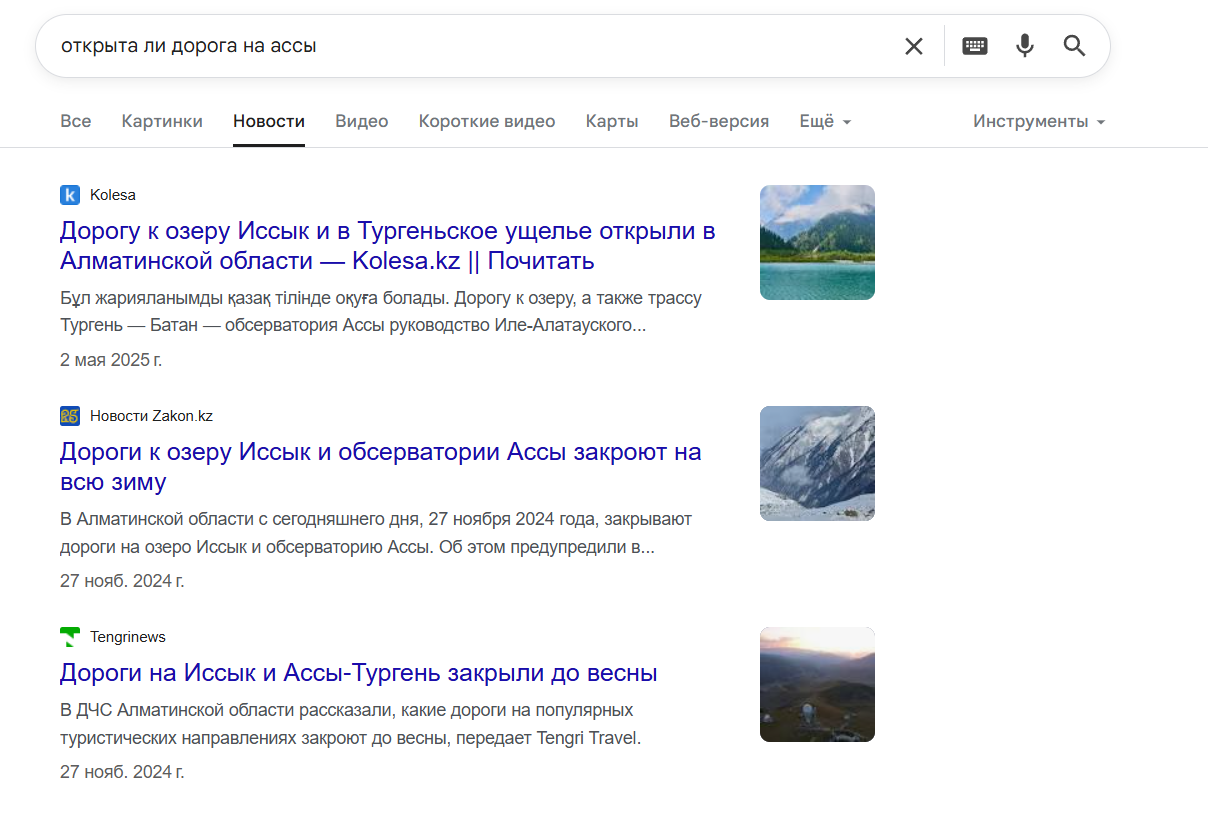Image resolution: width=1208 pixels, height=814 pixels.
Task: Open the snowy mountain thumbnail image
Action: [817, 463]
